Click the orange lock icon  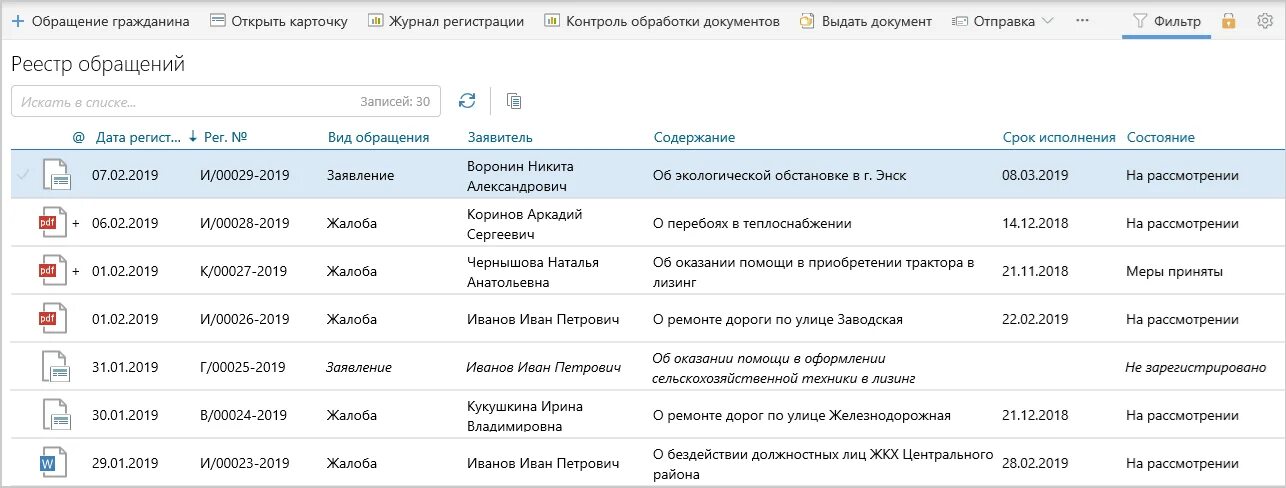(1228, 21)
